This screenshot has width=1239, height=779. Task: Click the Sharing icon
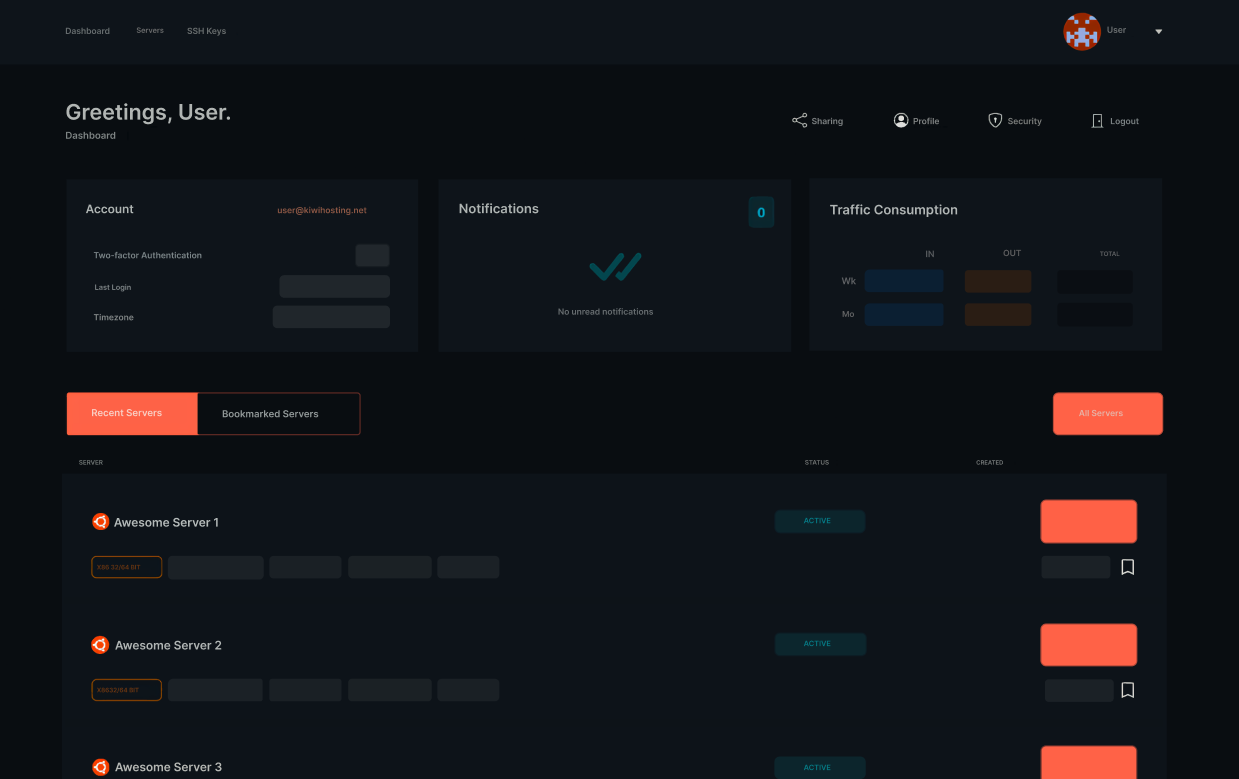[800, 119]
